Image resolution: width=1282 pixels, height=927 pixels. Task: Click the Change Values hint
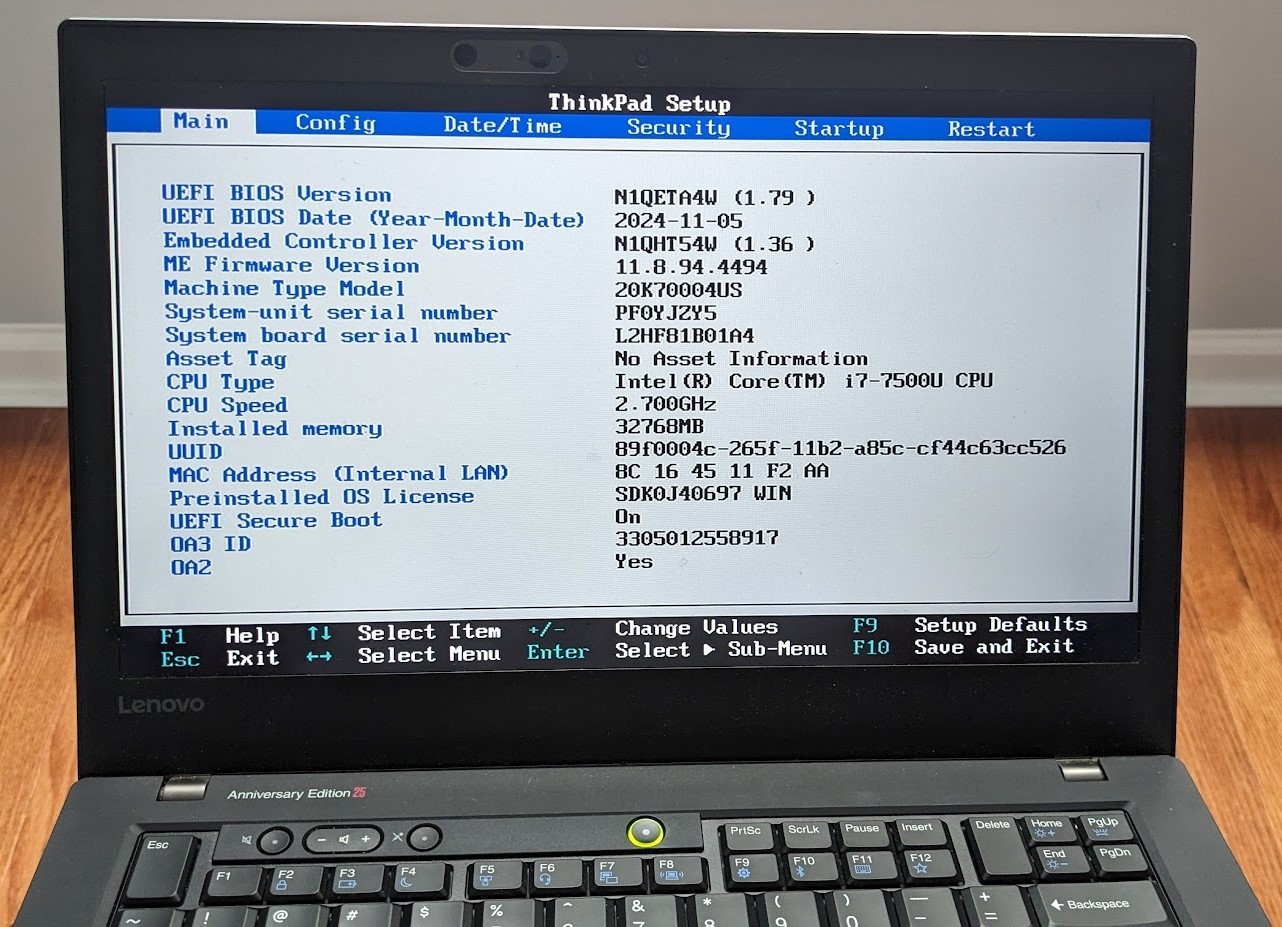[653, 628]
